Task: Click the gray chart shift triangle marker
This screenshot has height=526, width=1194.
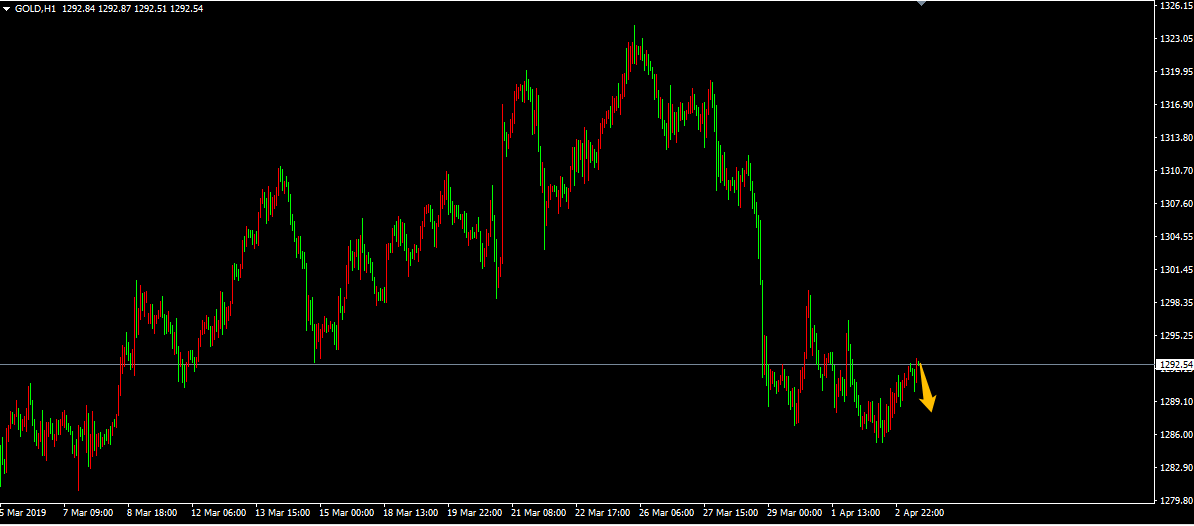Action: coord(921,4)
